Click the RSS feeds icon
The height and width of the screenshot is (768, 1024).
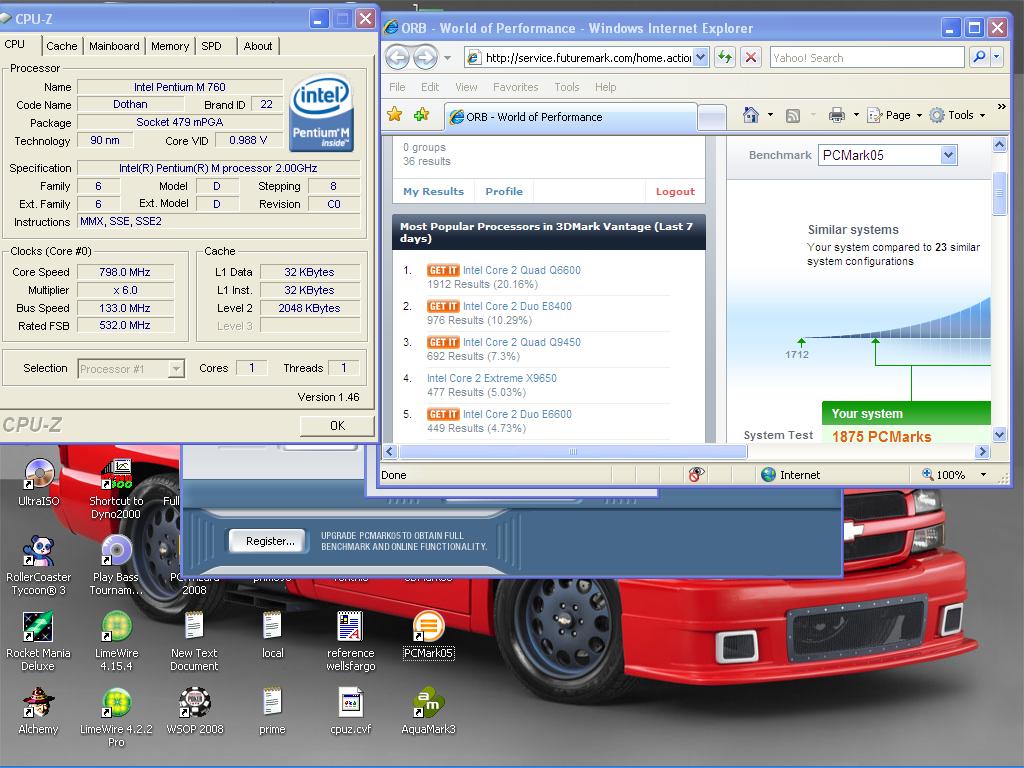[x=793, y=116]
